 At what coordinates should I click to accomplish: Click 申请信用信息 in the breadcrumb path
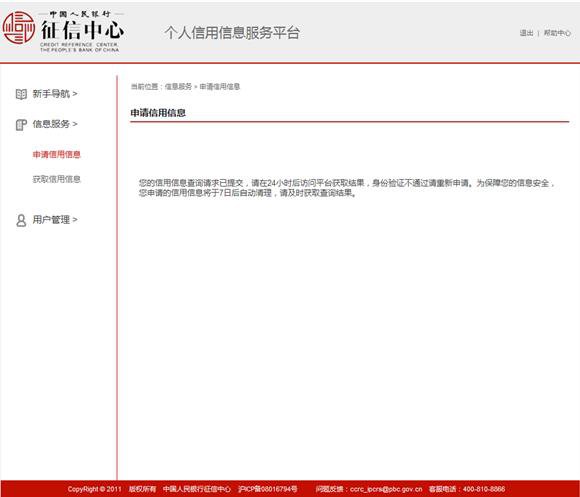tap(220, 87)
